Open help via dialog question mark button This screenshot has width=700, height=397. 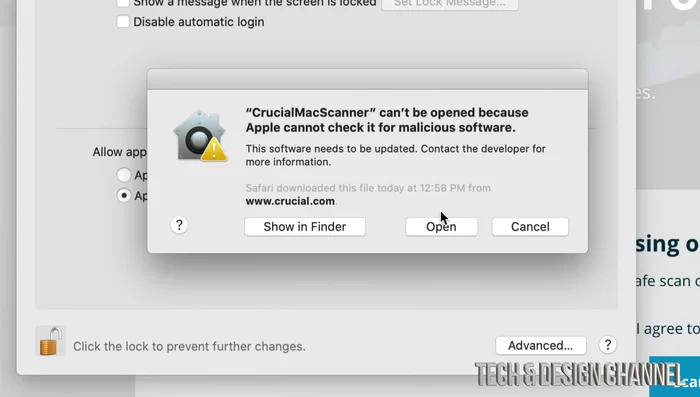(x=179, y=225)
